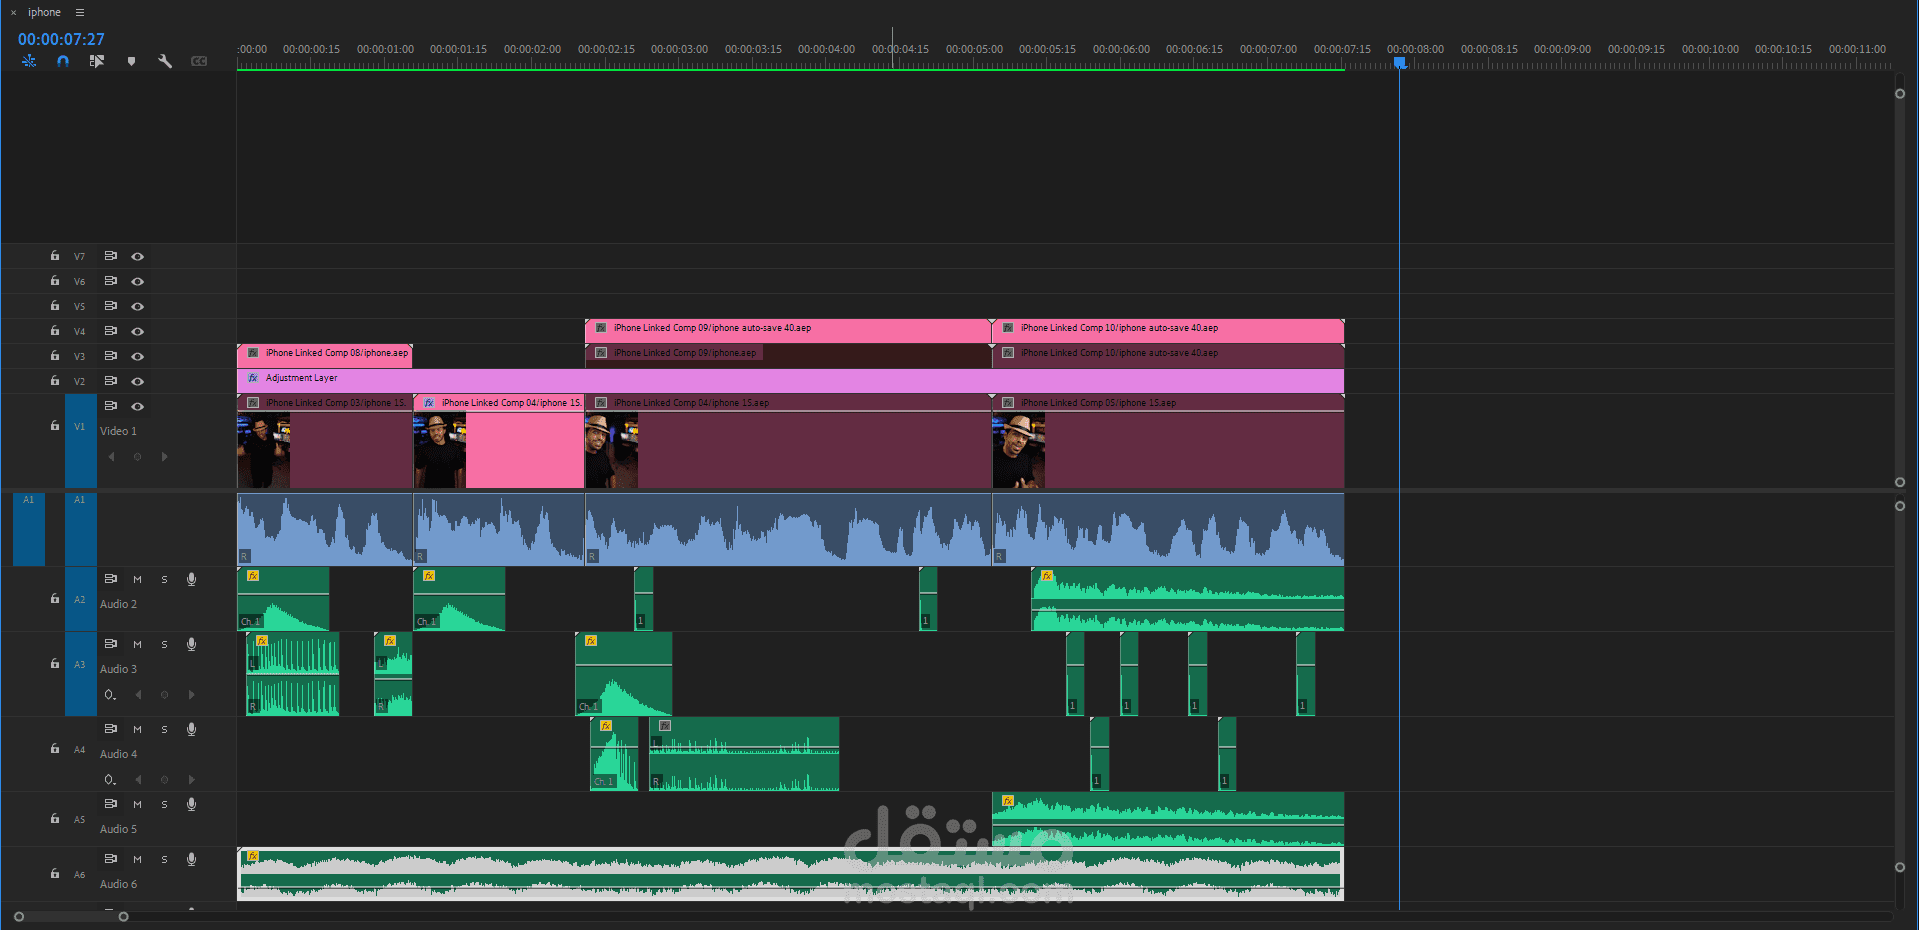Toggle Video 1 track output eye
1919x930 pixels.
point(138,406)
